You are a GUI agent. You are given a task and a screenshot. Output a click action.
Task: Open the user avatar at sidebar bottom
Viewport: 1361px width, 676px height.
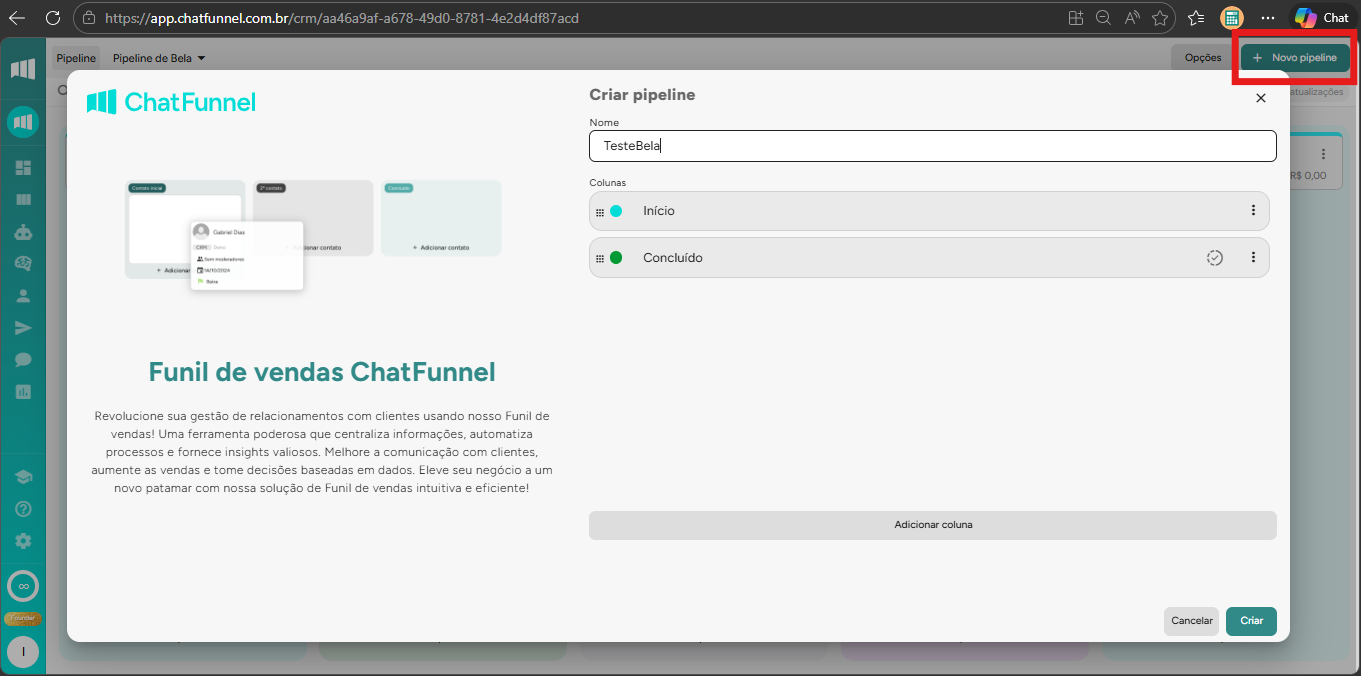click(x=23, y=652)
